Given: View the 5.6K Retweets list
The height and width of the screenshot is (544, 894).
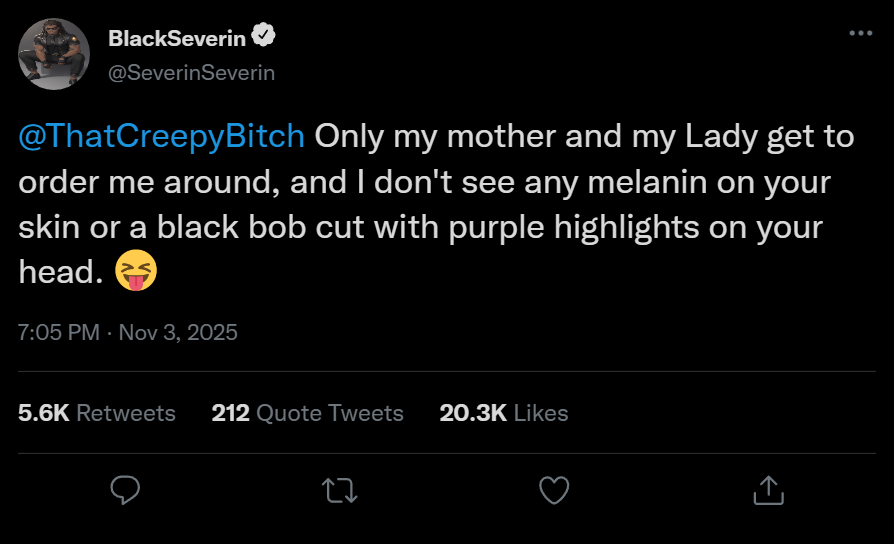Looking at the screenshot, I should (x=97, y=413).
